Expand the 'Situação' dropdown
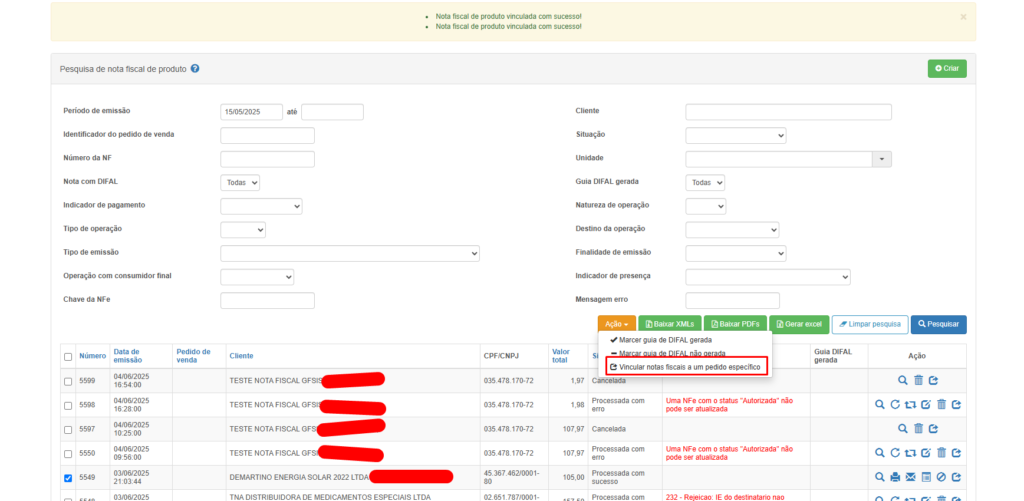The image size is (1024, 501). 735,135
